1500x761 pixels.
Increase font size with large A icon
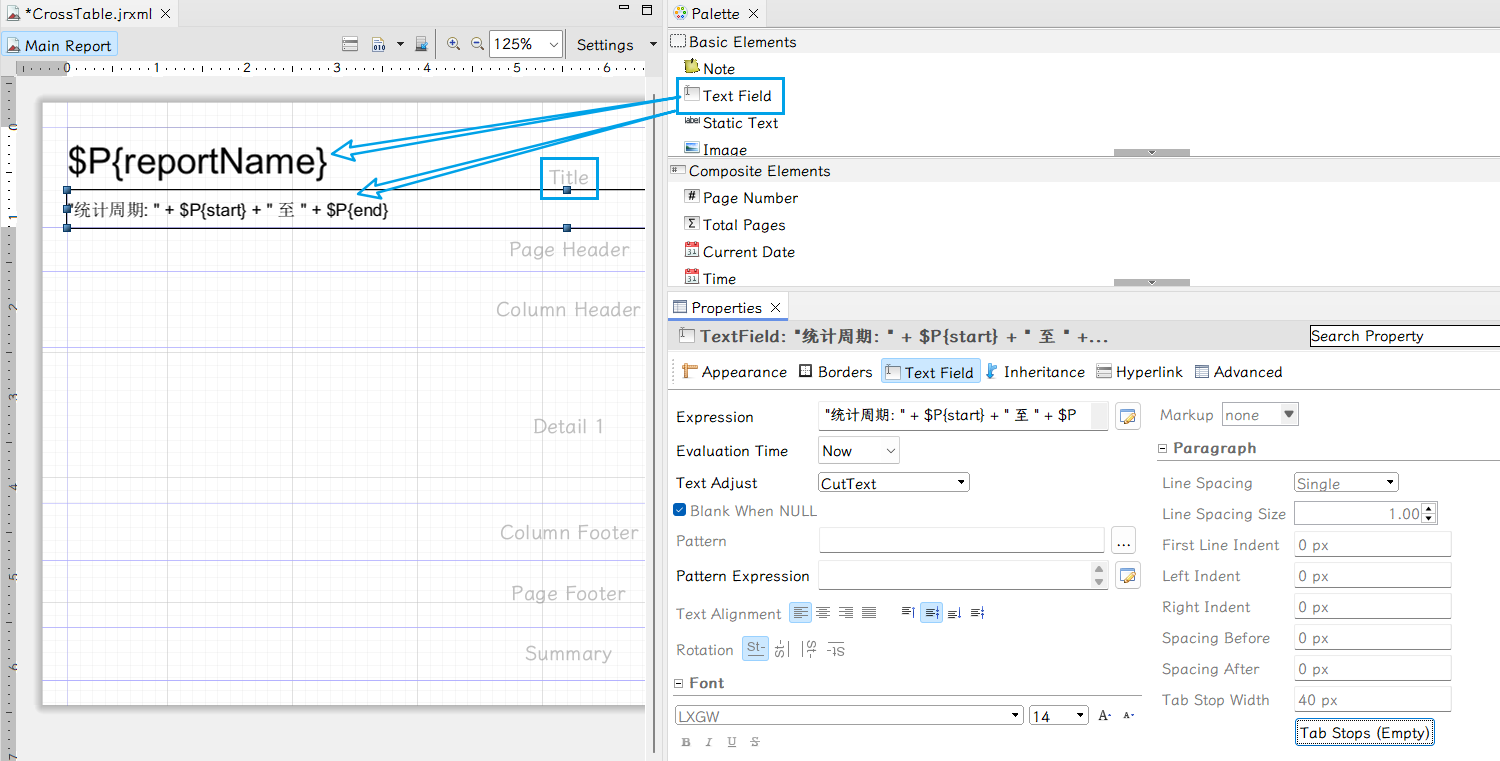point(1104,715)
